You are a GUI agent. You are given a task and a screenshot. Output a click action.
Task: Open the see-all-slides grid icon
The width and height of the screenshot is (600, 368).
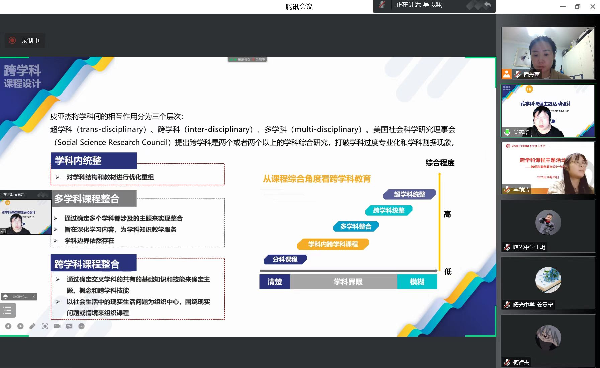pos(45,326)
